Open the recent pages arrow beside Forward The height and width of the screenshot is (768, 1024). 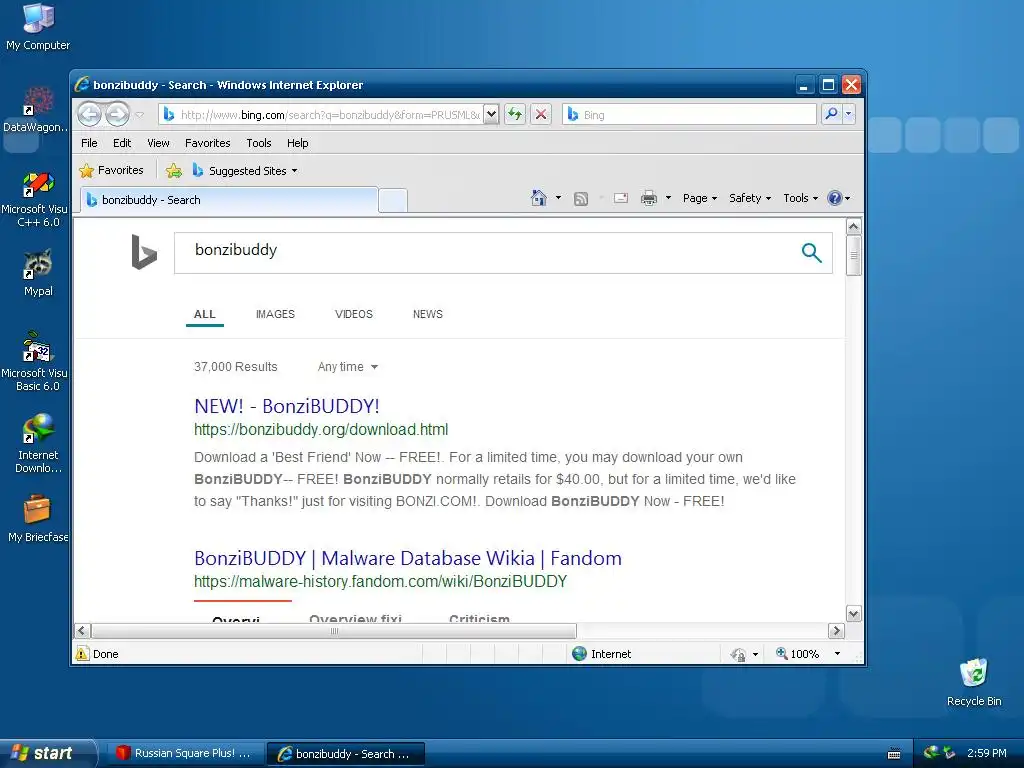pyautogui.click(x=139, y=115)
